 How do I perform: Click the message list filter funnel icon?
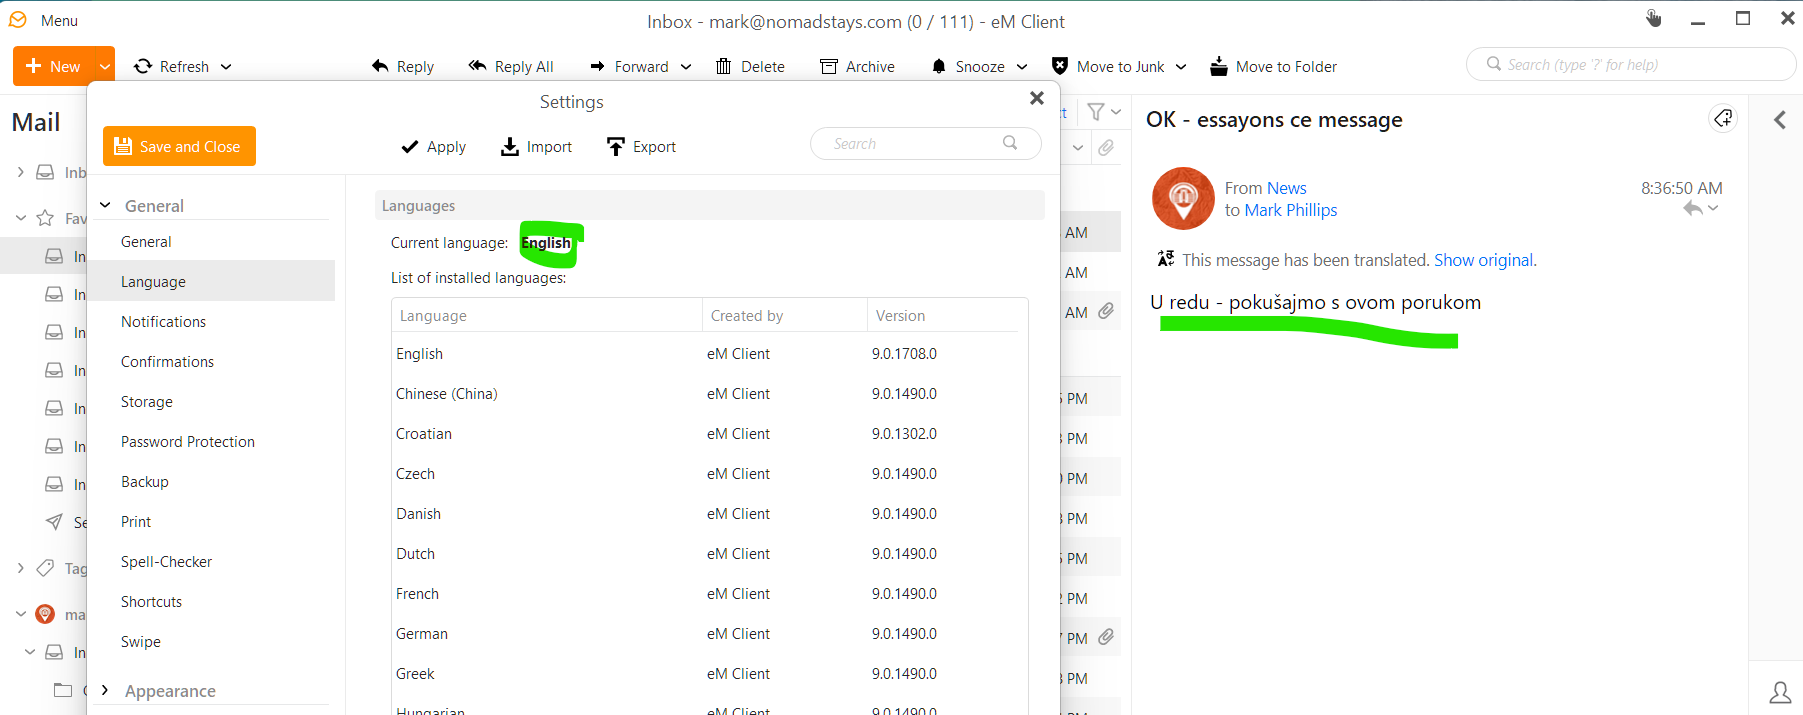coord(1096,112)
